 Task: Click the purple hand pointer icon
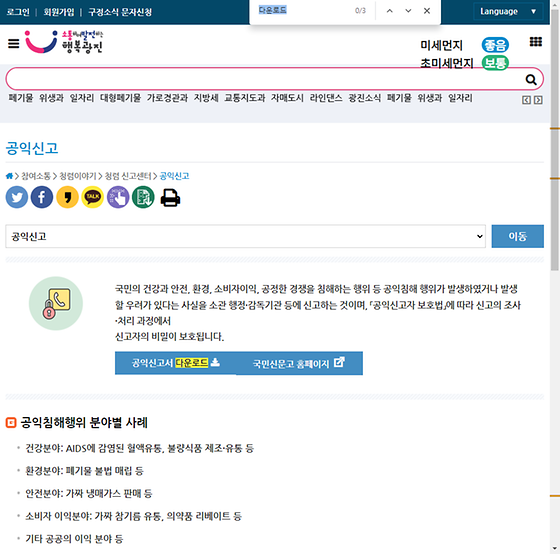pyautogui.click(x=118, y=197)
